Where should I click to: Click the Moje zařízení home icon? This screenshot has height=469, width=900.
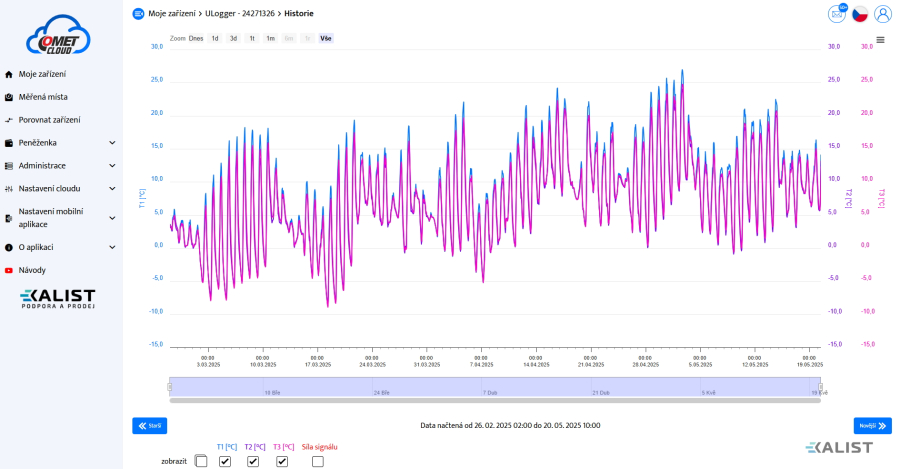click(x=9, y=74)
